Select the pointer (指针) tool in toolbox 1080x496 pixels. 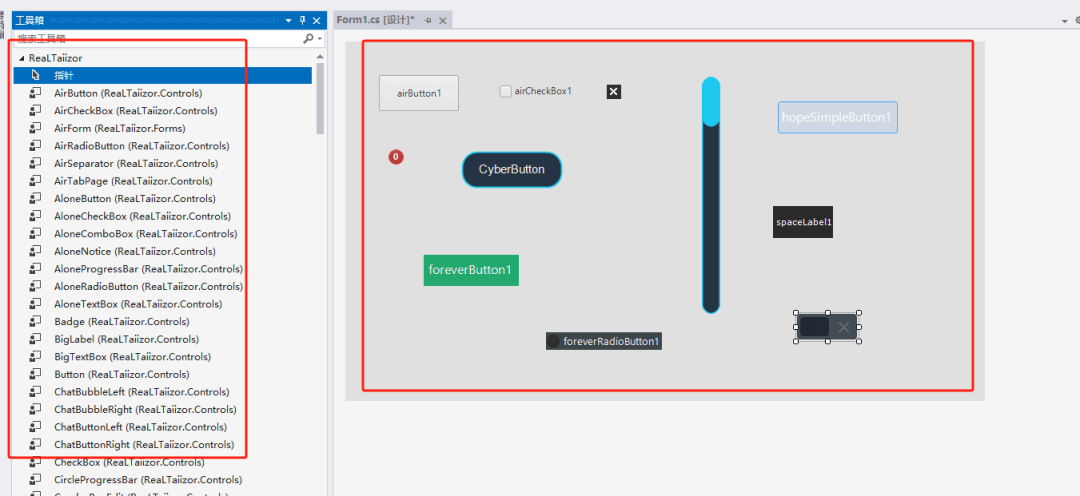click(x=63, y=76)
